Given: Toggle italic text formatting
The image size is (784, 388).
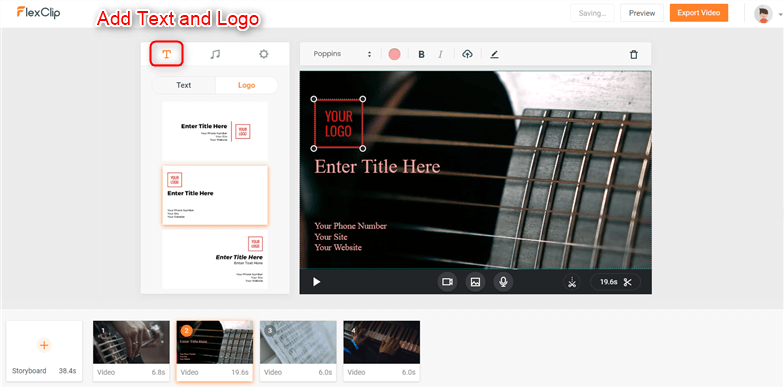Looking at the screenshot, I should pyautogui.click(x=440, y=54).
